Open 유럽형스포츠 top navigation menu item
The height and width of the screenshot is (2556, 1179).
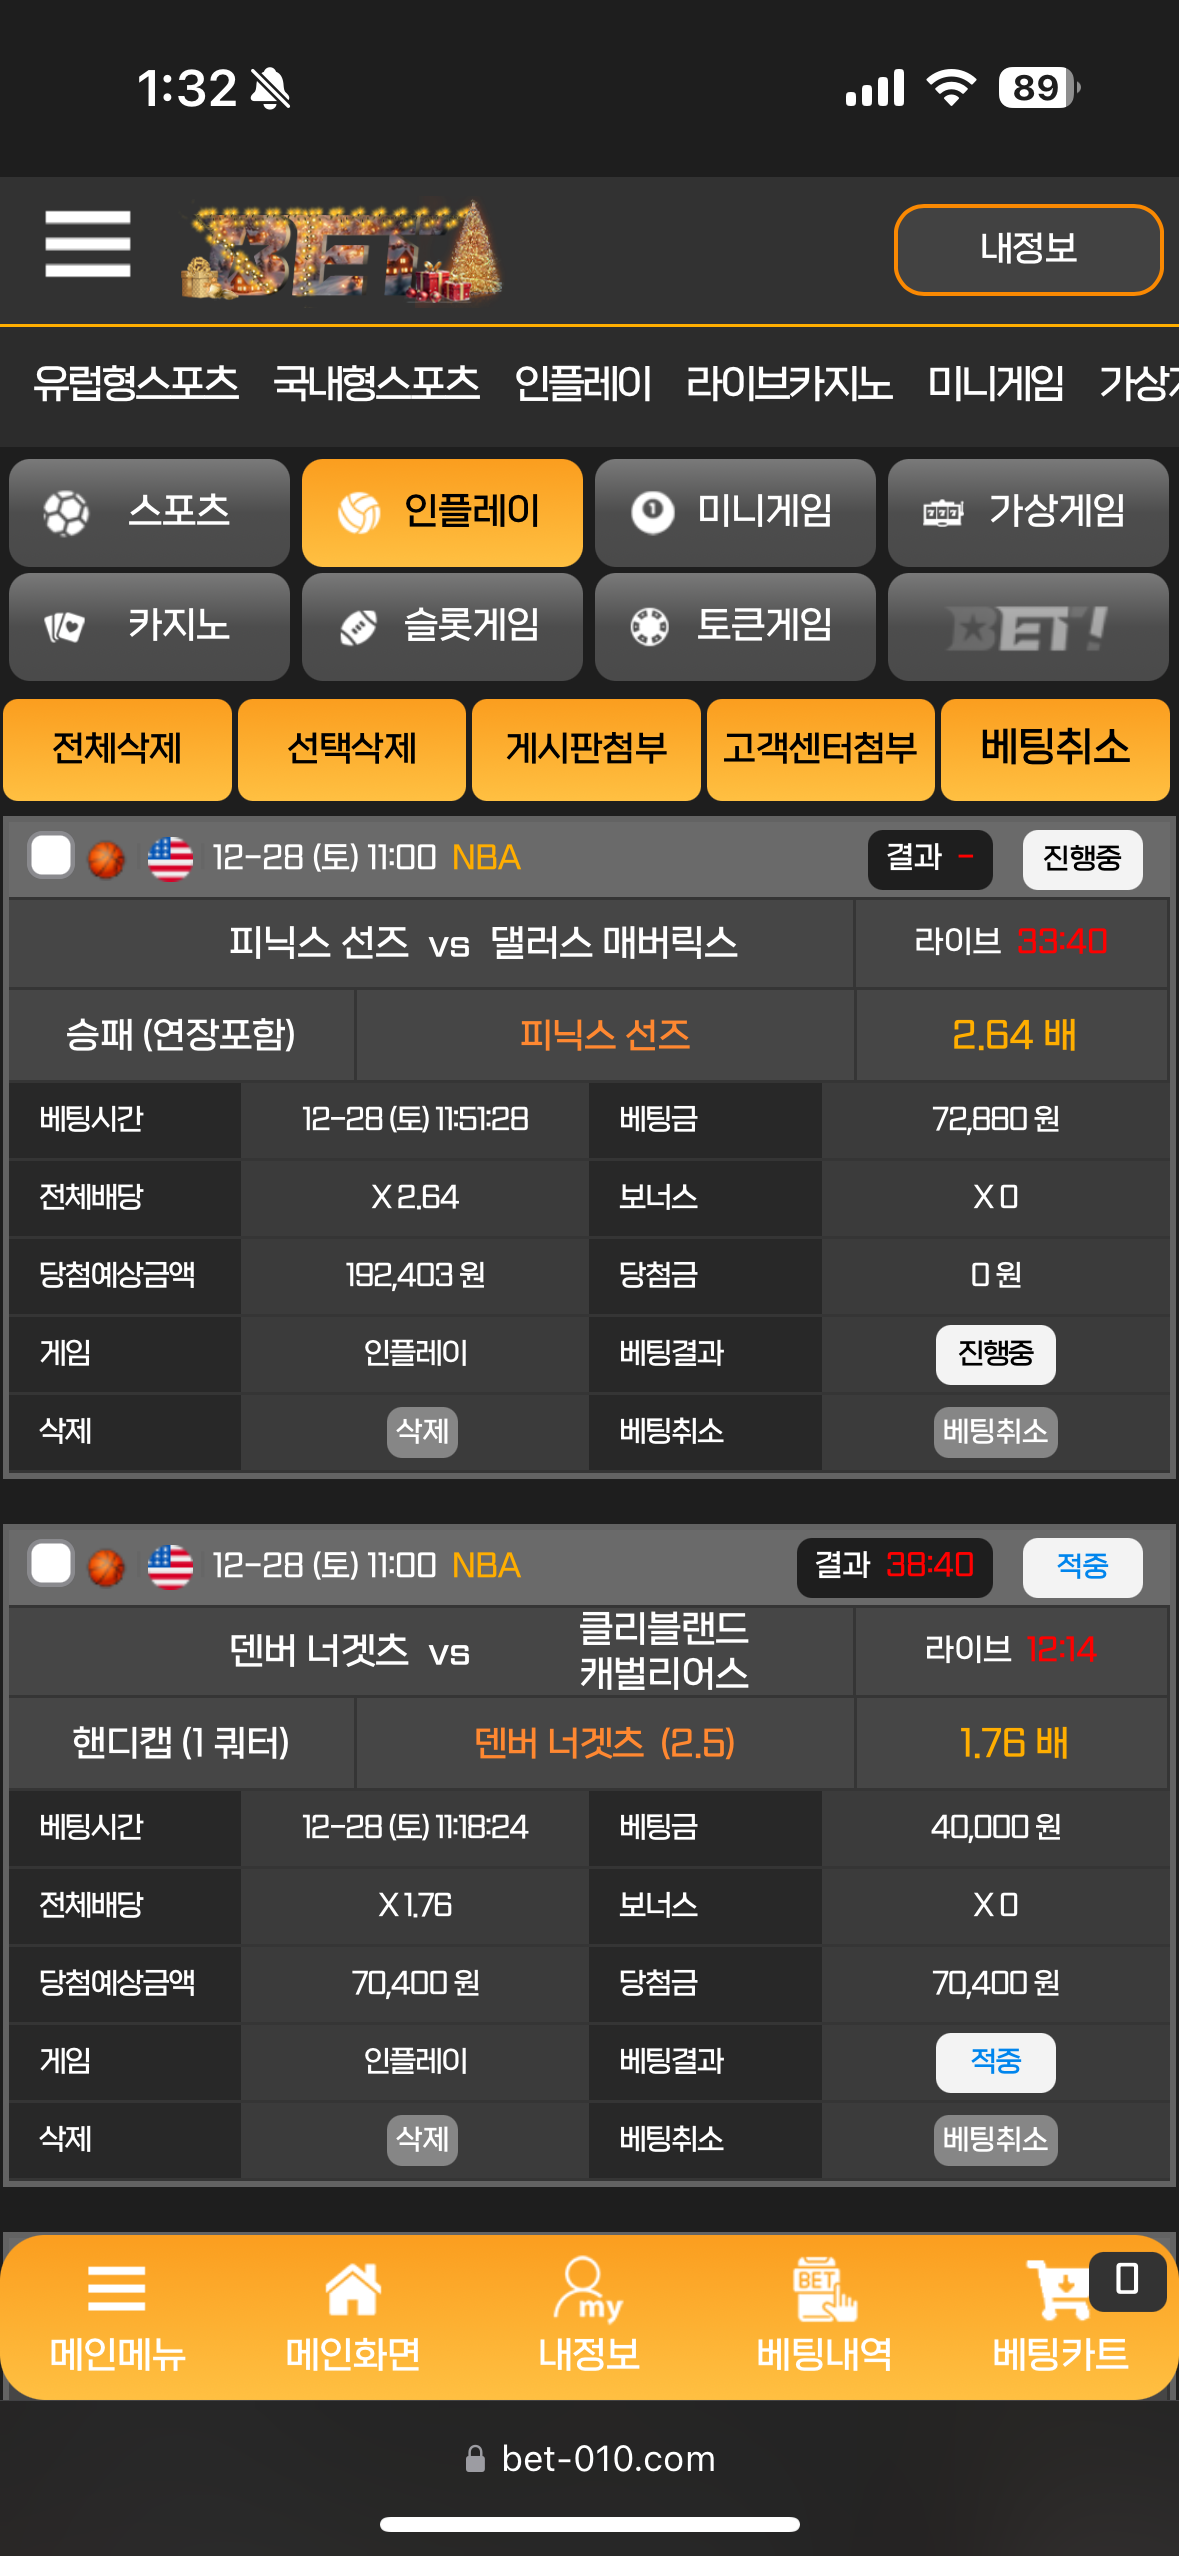click(x=136, y=384)
